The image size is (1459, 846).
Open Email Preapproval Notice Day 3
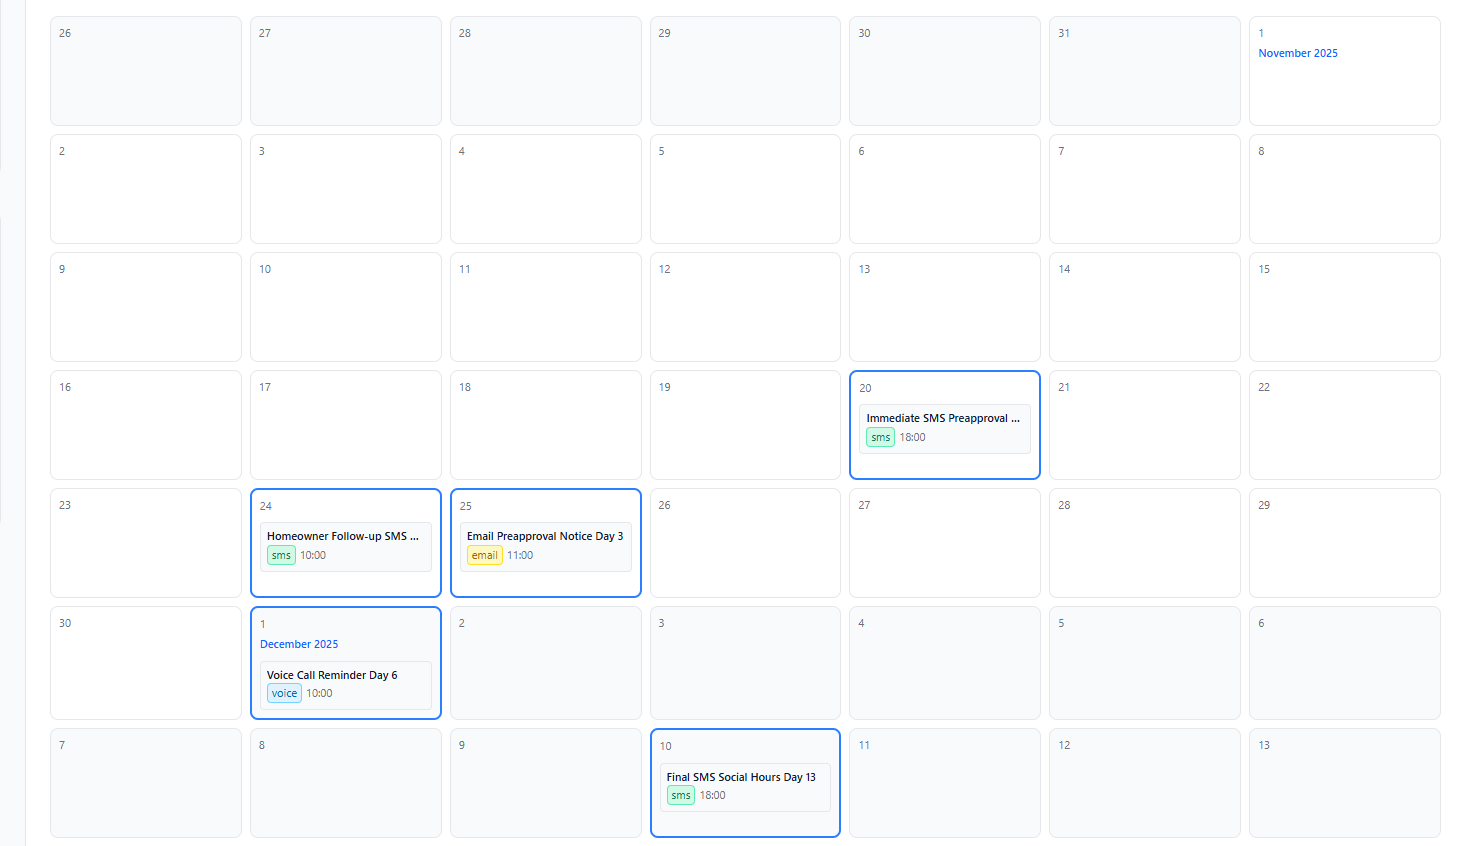pyautogui.click(x=544, y=537)
